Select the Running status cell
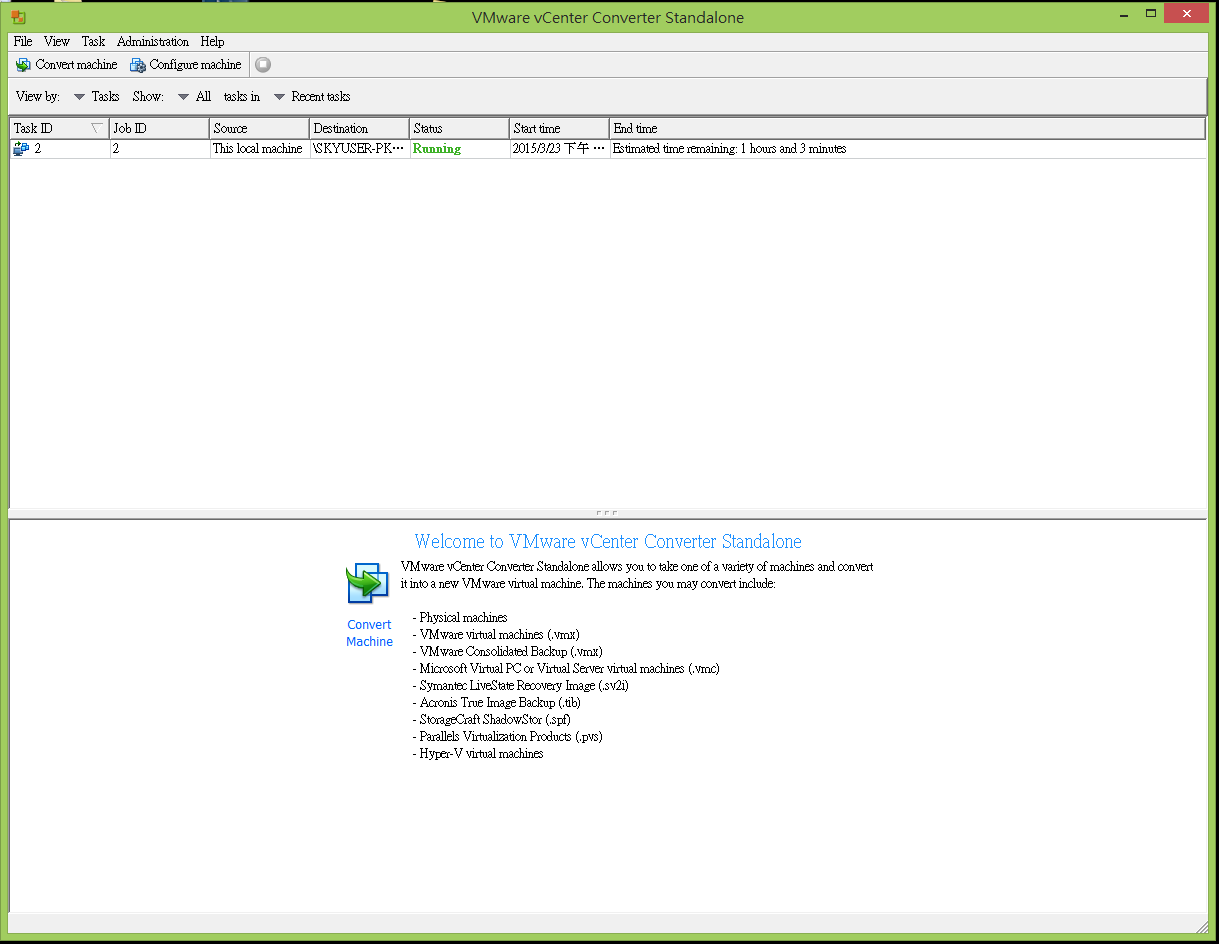Viewport: 1219px width, 944px height. [x=460, y=149]
